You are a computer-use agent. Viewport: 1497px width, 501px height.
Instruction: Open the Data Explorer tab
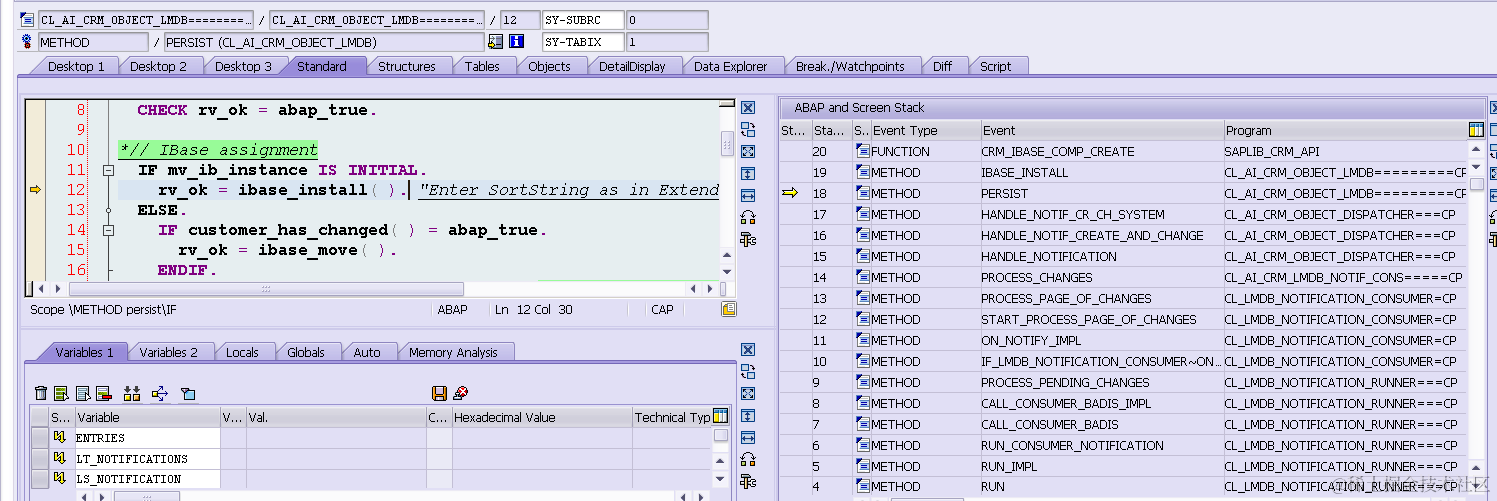pyautogui.click(x=730, y=66)
